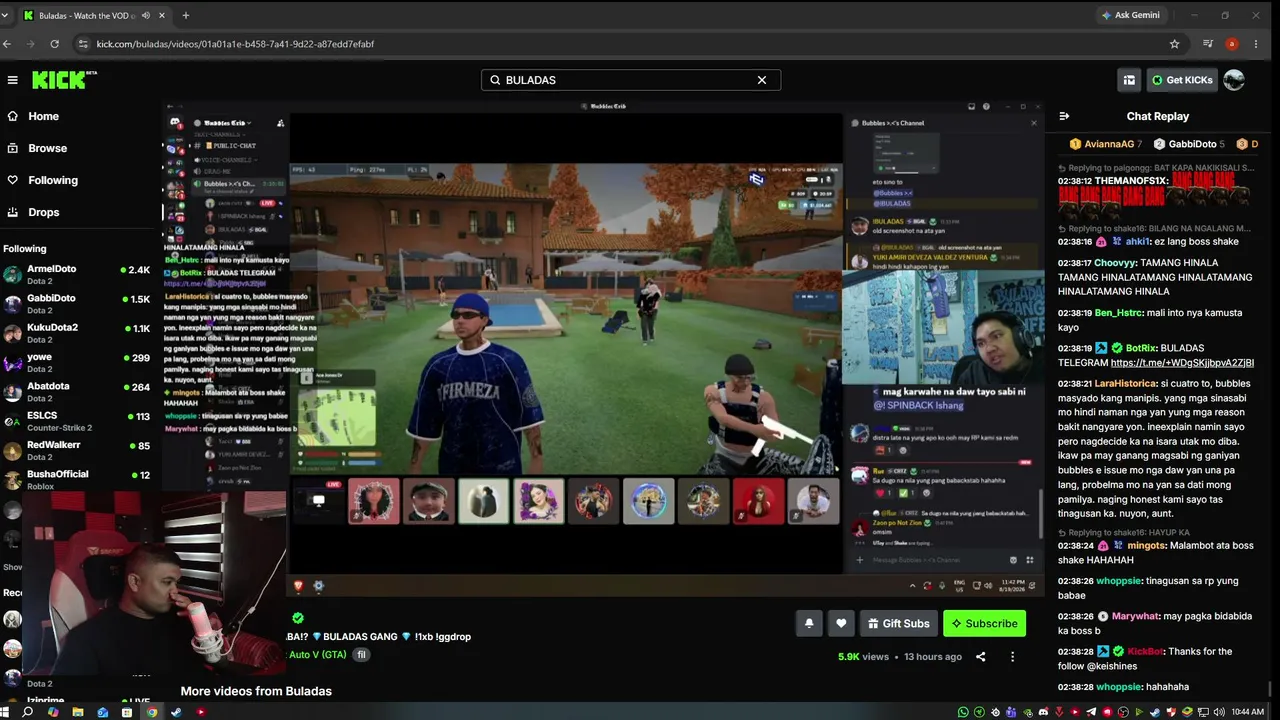
Task: Click username Choovyy in chat replay
Action: 1116,263
